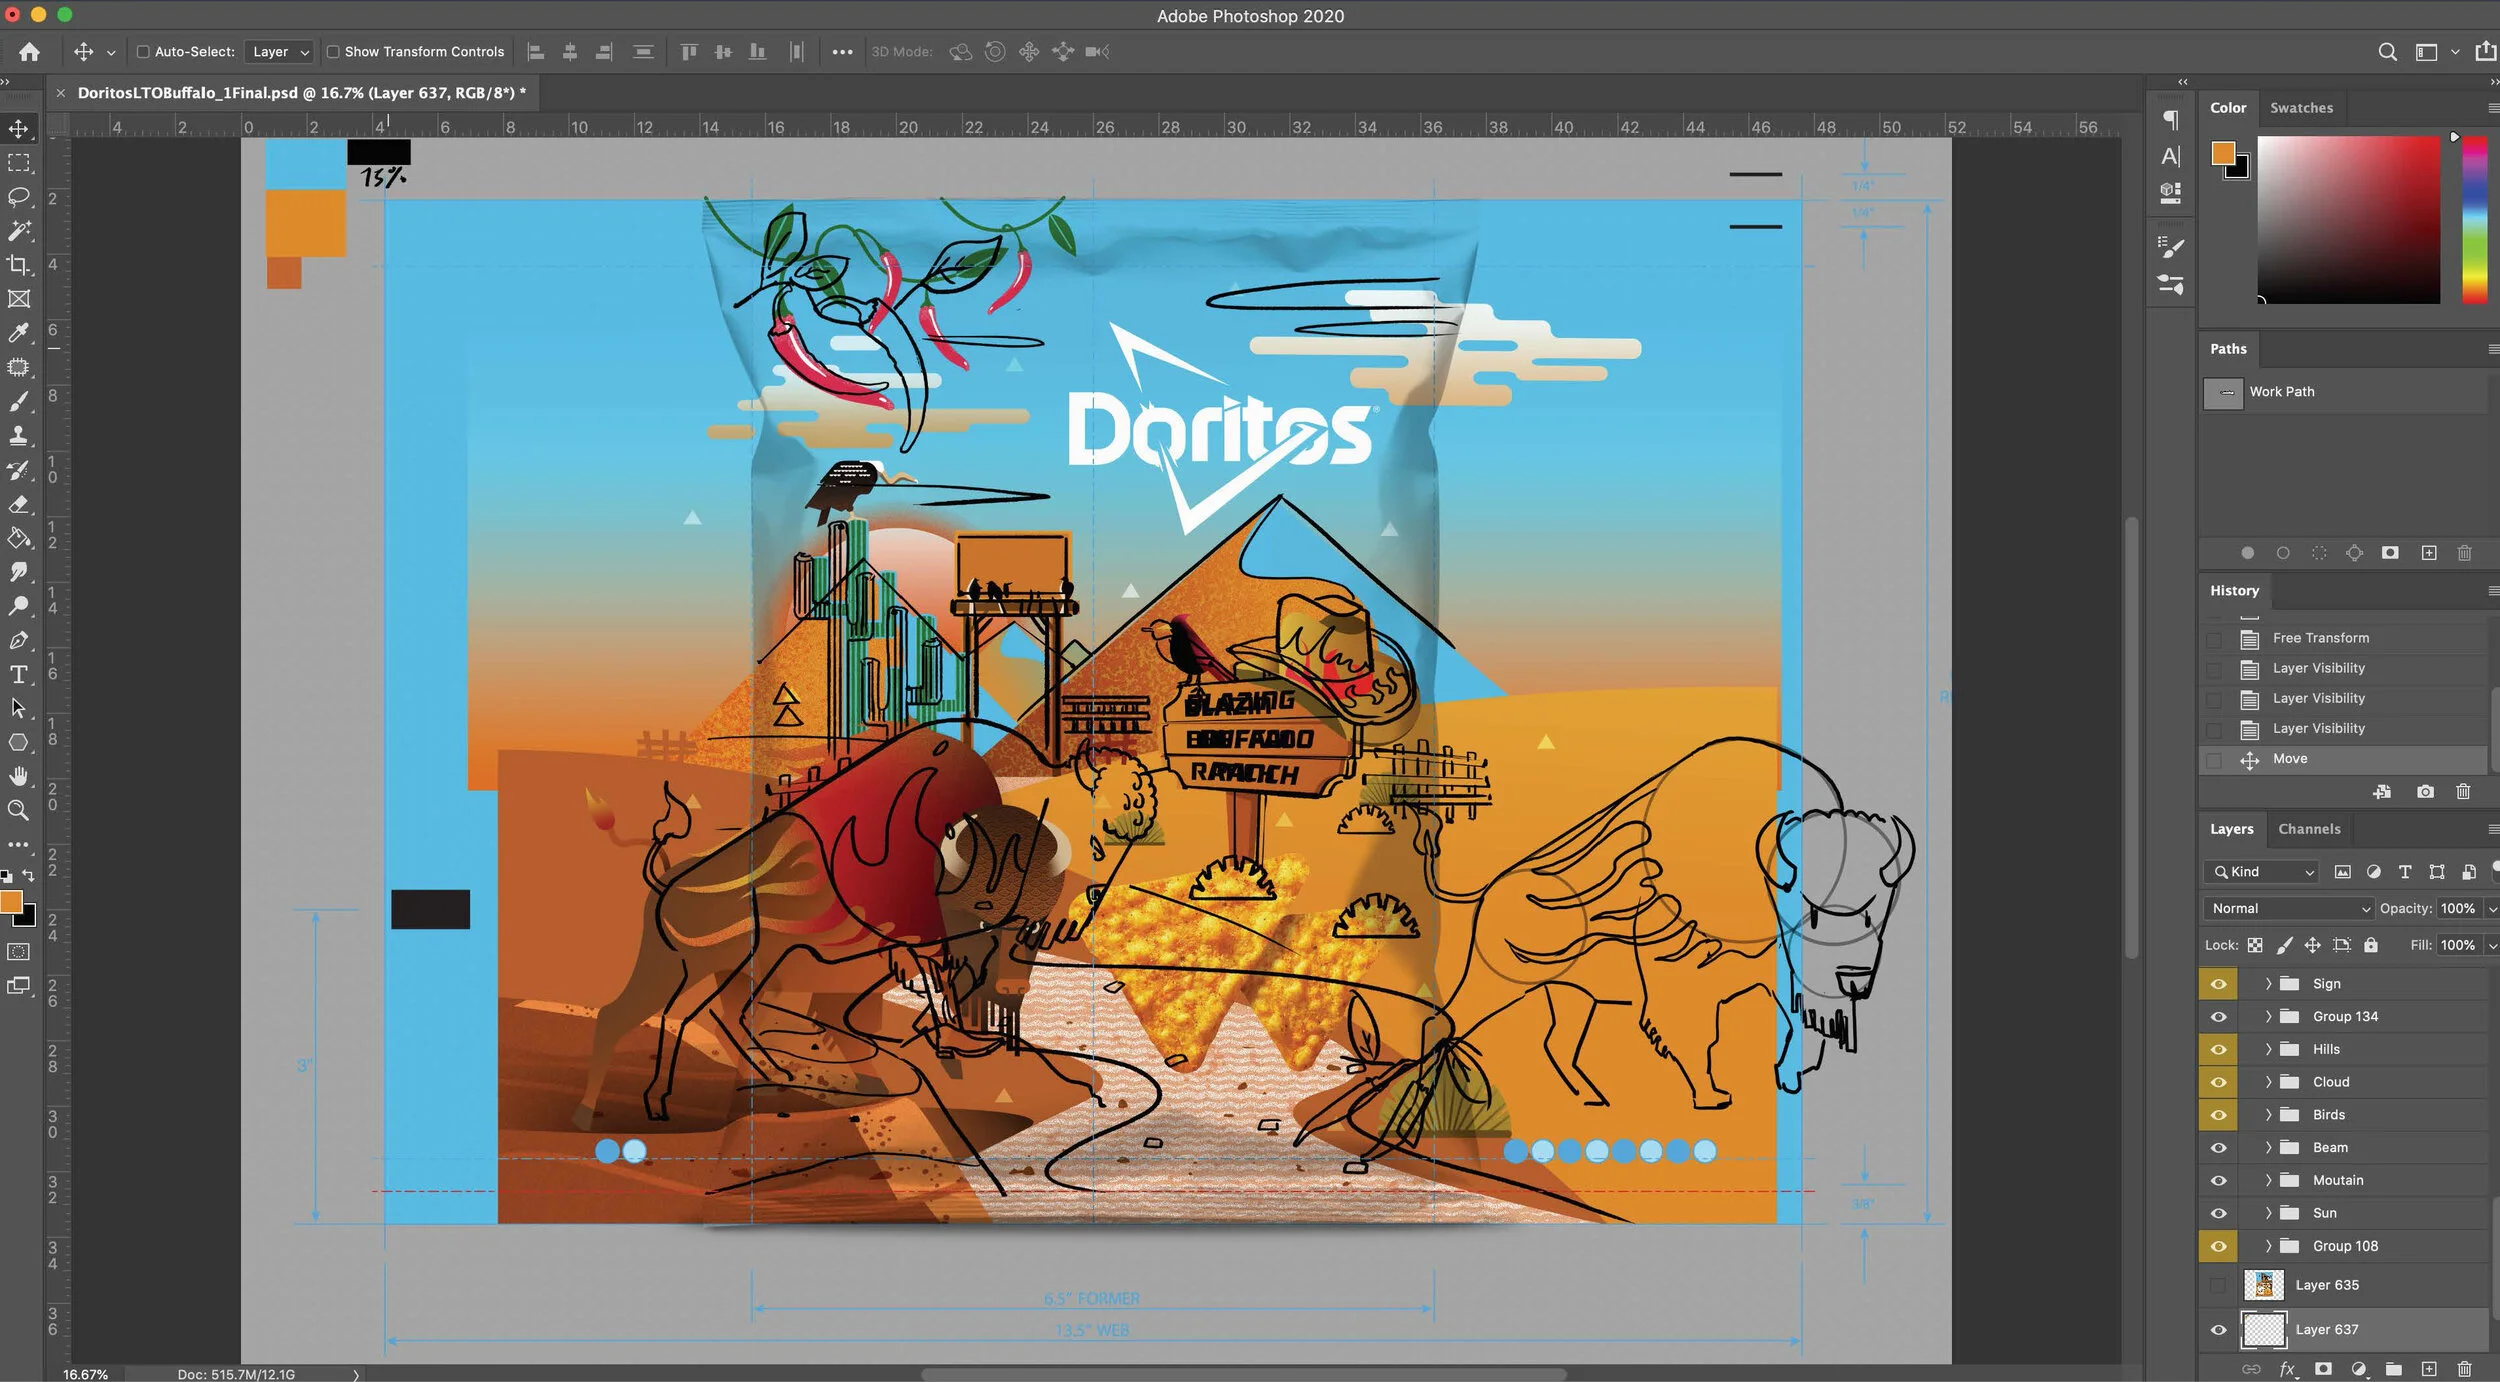Swap foreground and background colors in the toolbar
The width and height of the screenshot is (2500, 1382).
click(29, 875)
